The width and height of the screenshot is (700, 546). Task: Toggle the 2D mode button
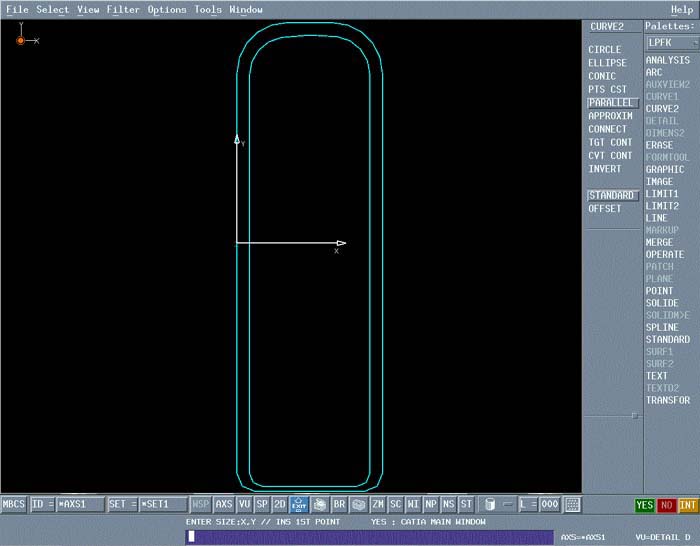[280, 505]
